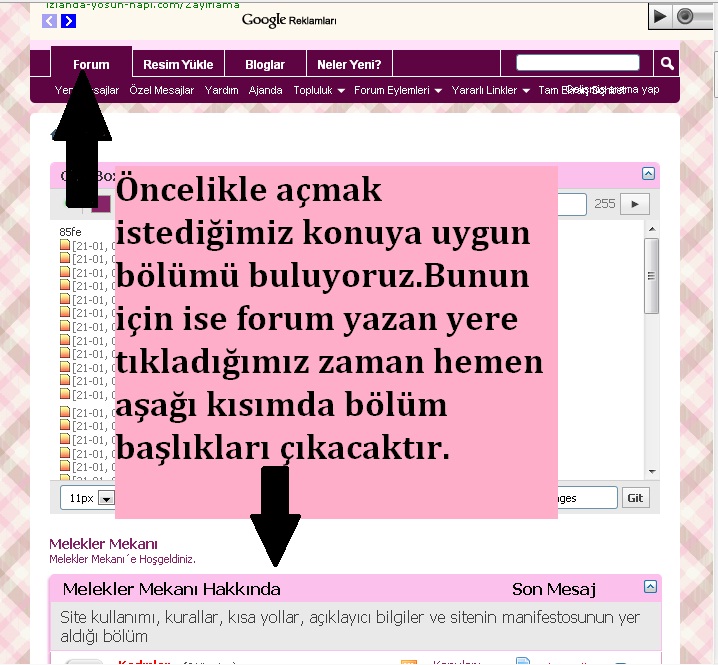Click the next ad arrow icon
This screenshot has width=718, height=665.
(x=69, y=20)
